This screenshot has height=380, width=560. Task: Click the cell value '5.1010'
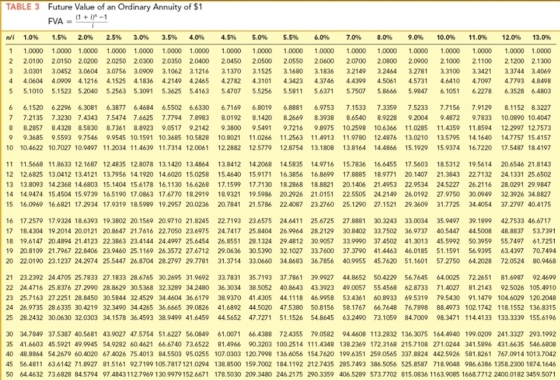(x=33, y=91)
